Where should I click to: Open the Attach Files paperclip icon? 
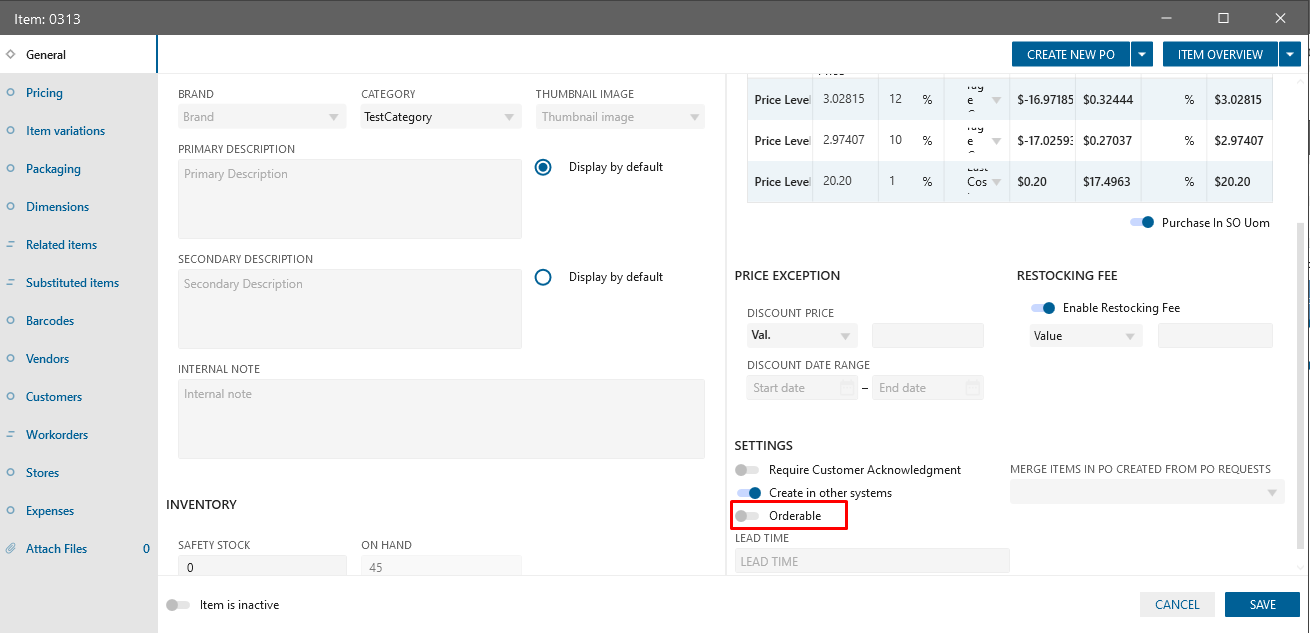coord(10,549)
